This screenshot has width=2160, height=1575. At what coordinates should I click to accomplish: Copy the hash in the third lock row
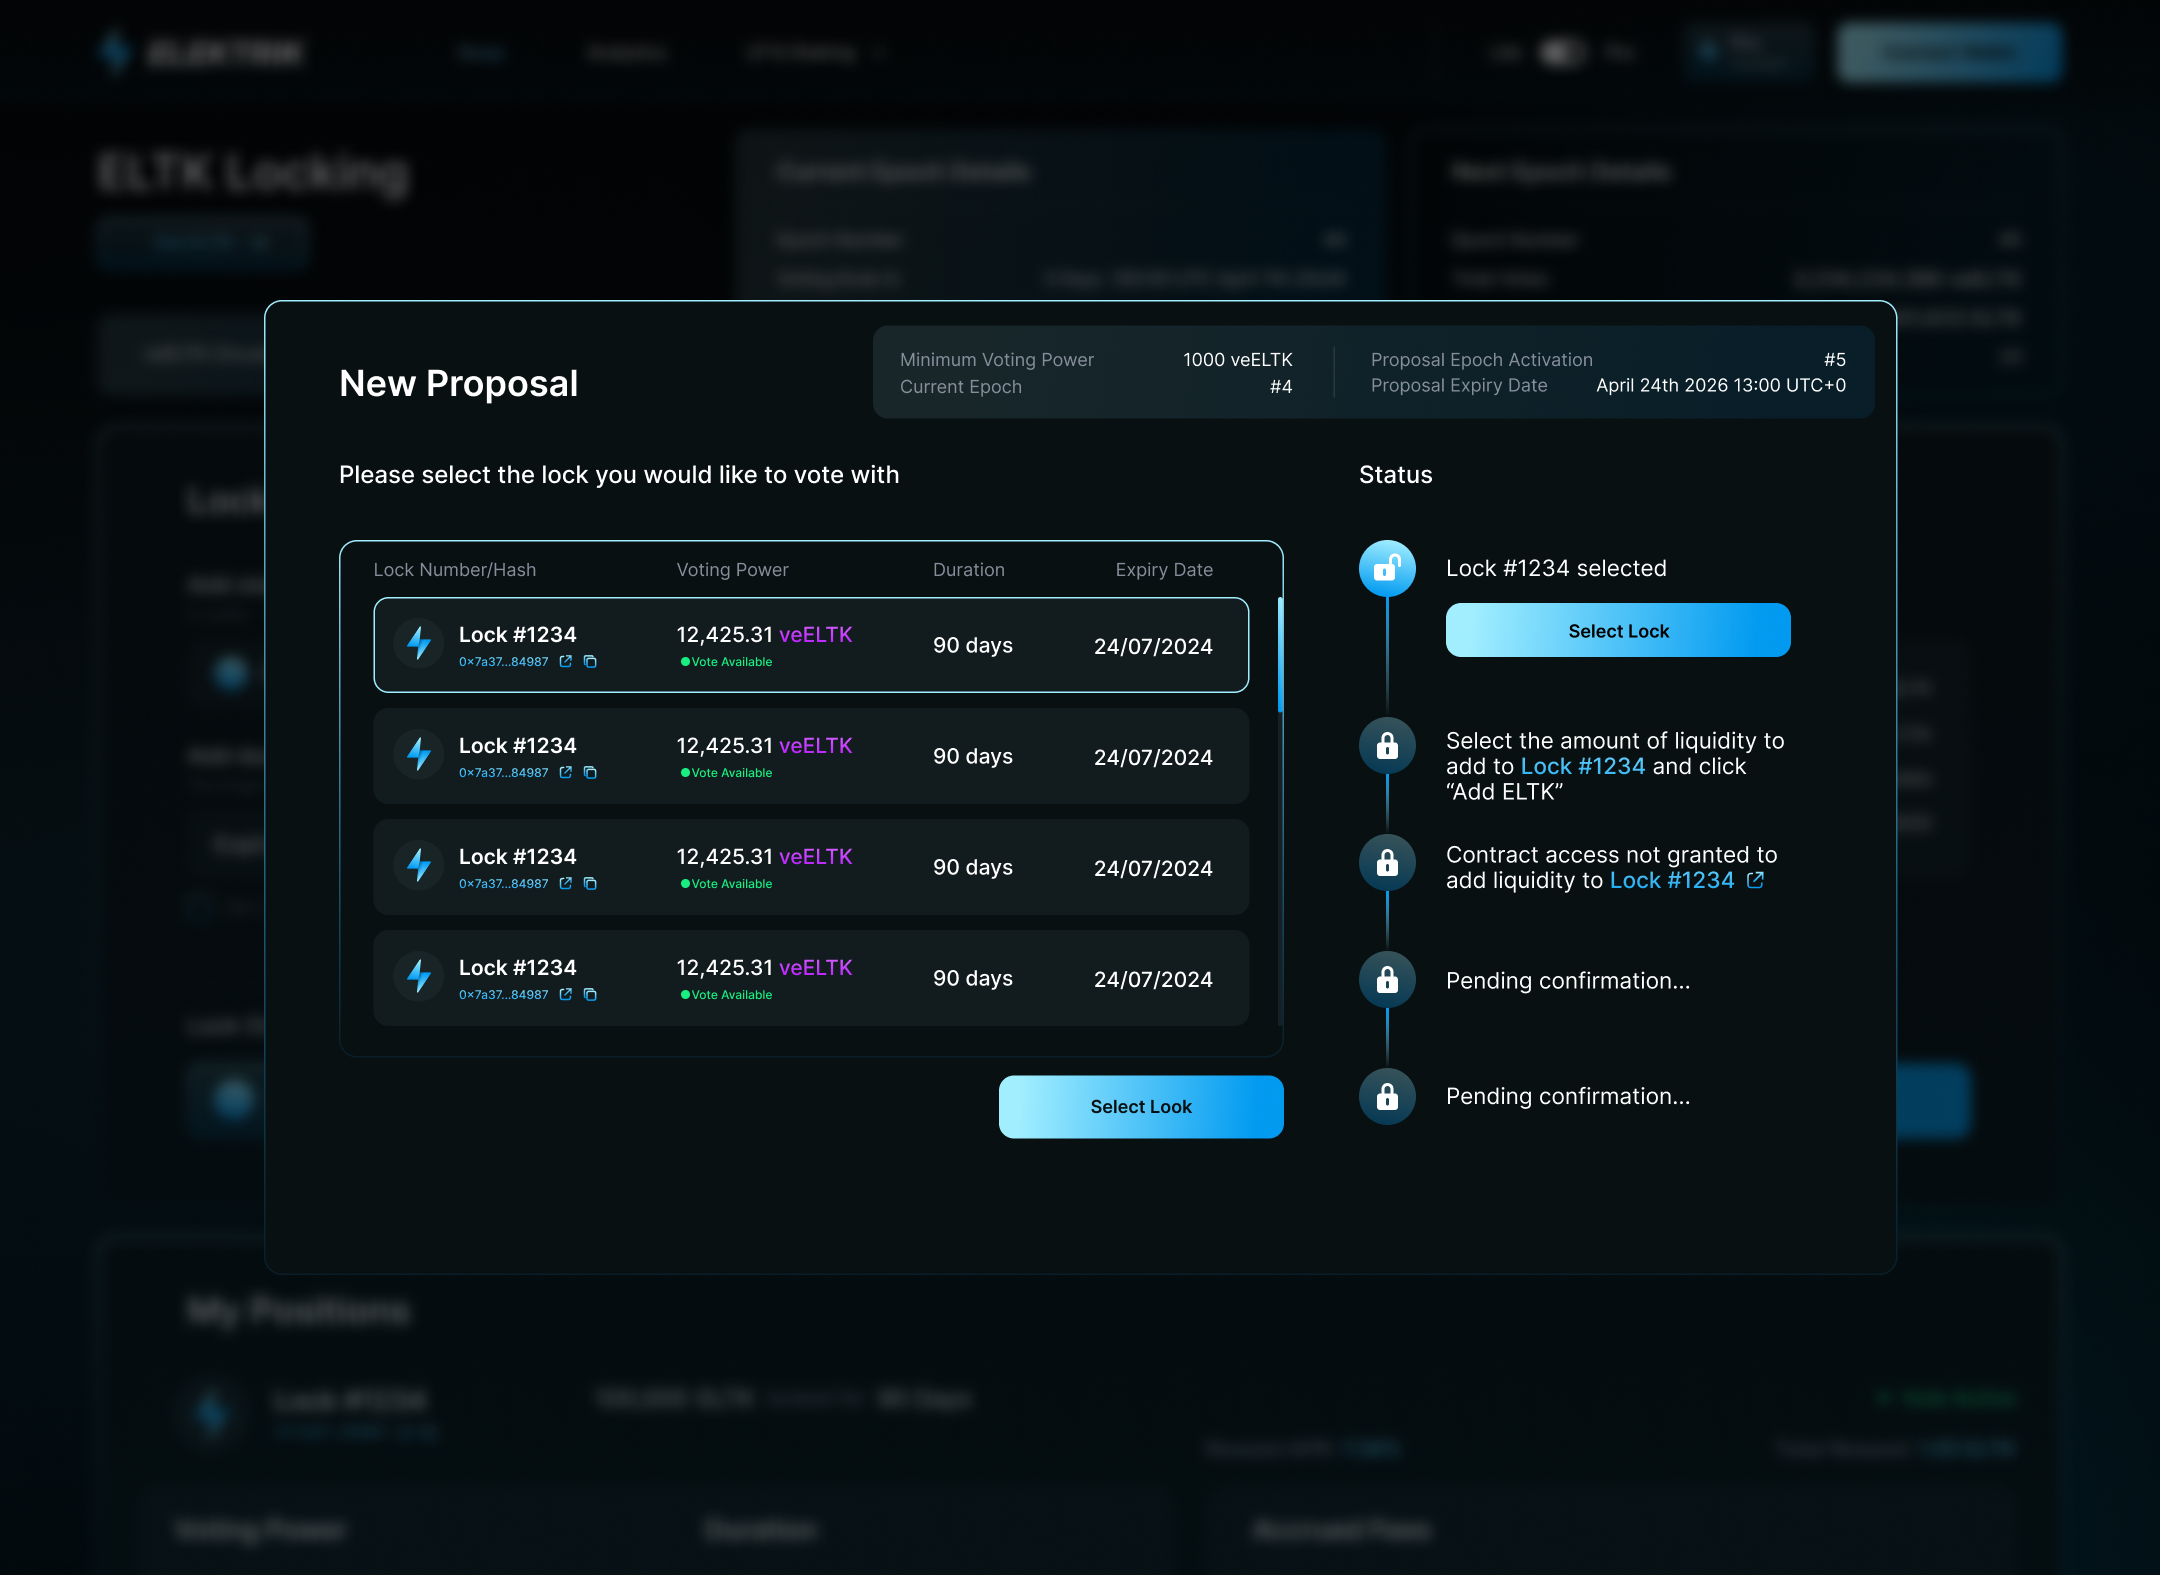click(590, 883)
